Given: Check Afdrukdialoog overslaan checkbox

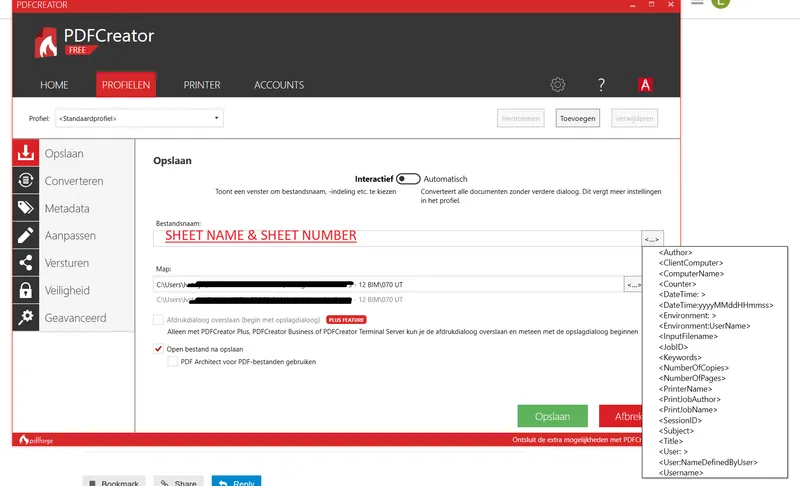Looking at the screenshot, I should (158, 320).
